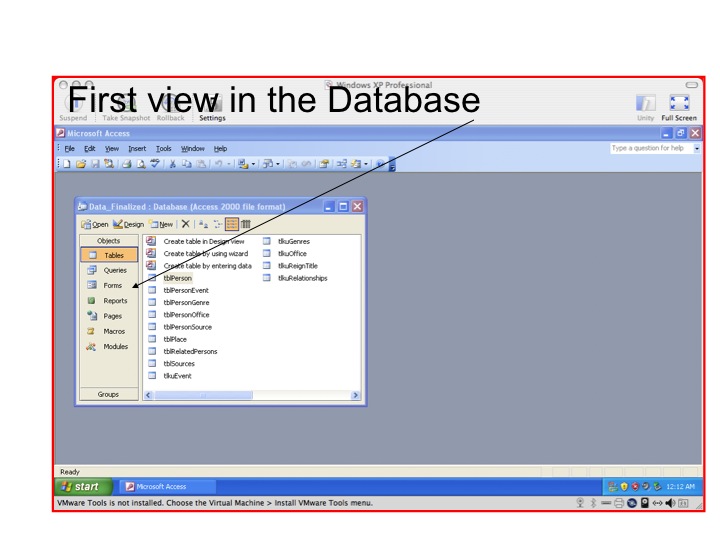Click the New button in database window

161,224
